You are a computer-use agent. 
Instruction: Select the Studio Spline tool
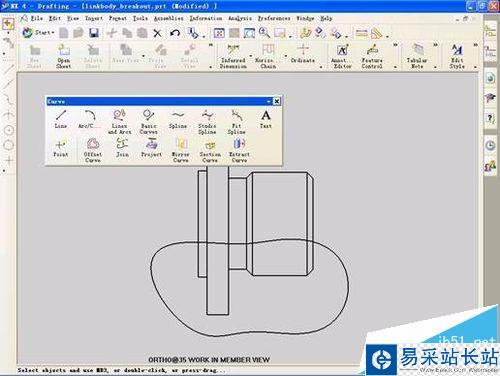click(207, 122)
